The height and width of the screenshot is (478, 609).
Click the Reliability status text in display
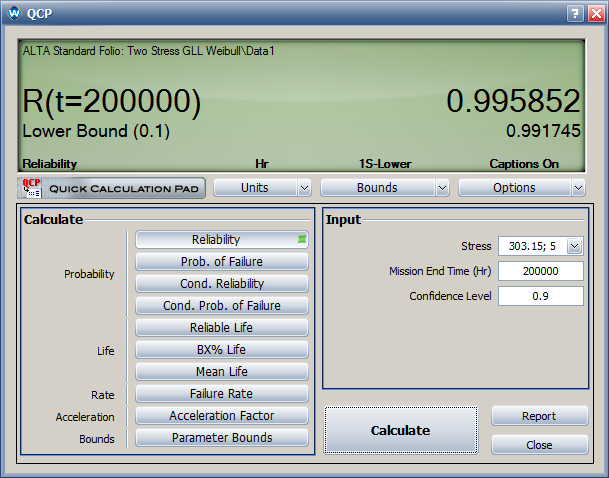pyautogui.click(x=50, y=164)
